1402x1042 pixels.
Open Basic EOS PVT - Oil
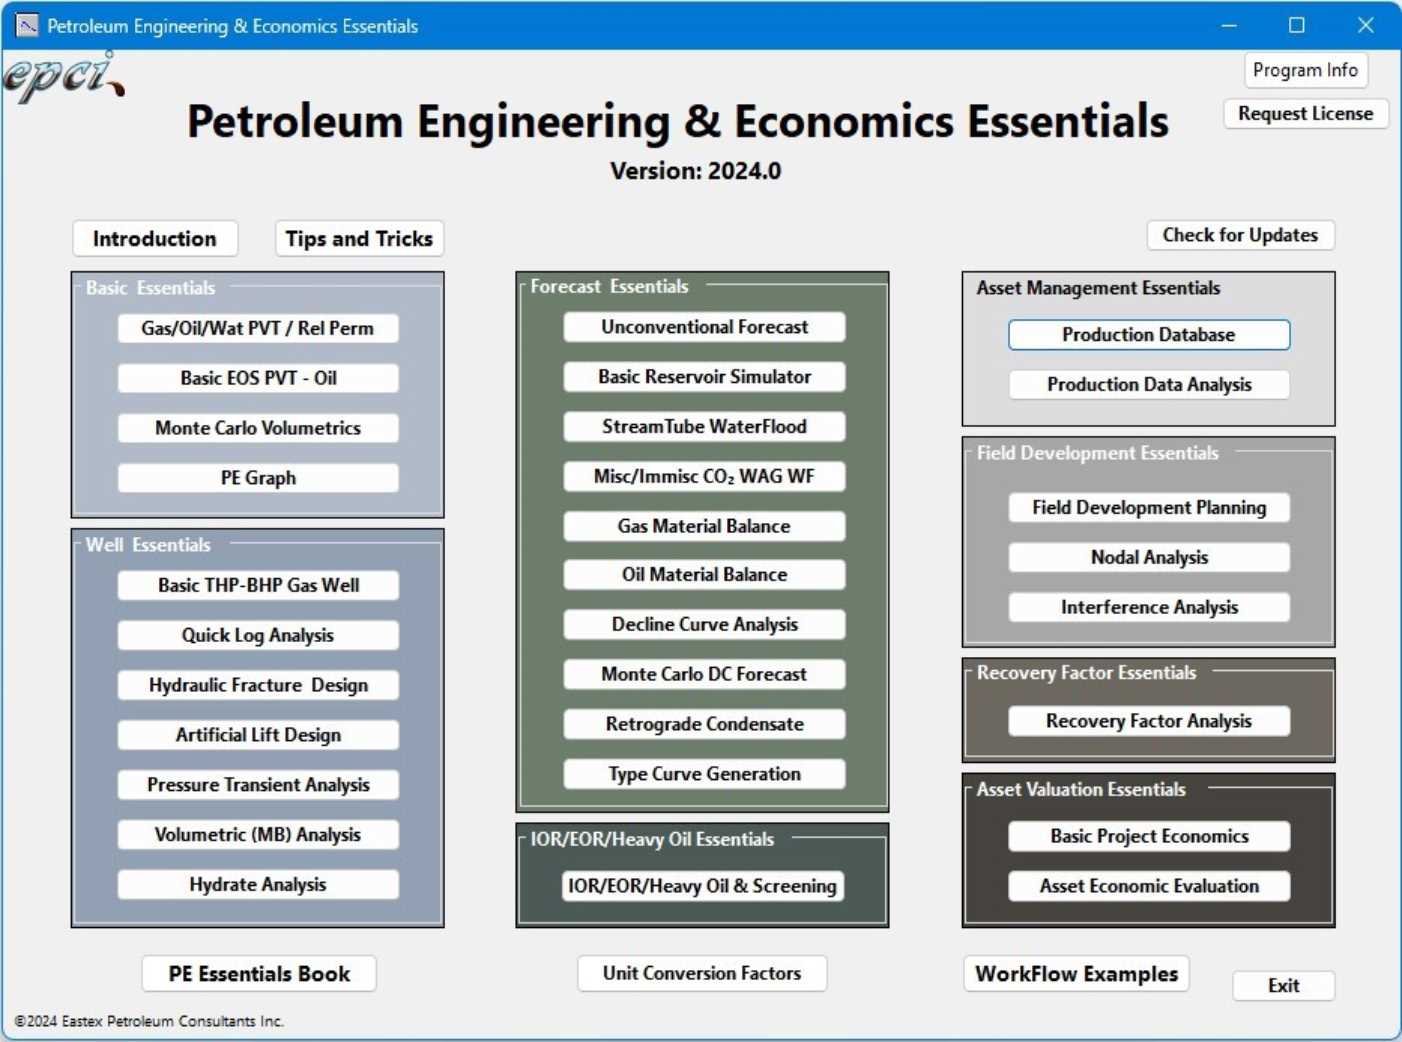pos(258,378)
